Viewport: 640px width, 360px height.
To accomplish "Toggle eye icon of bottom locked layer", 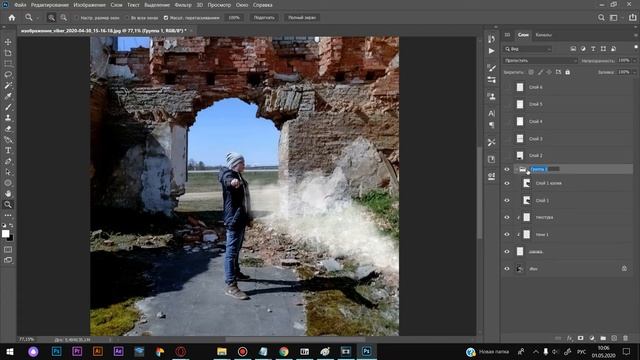I will (507, 269).
